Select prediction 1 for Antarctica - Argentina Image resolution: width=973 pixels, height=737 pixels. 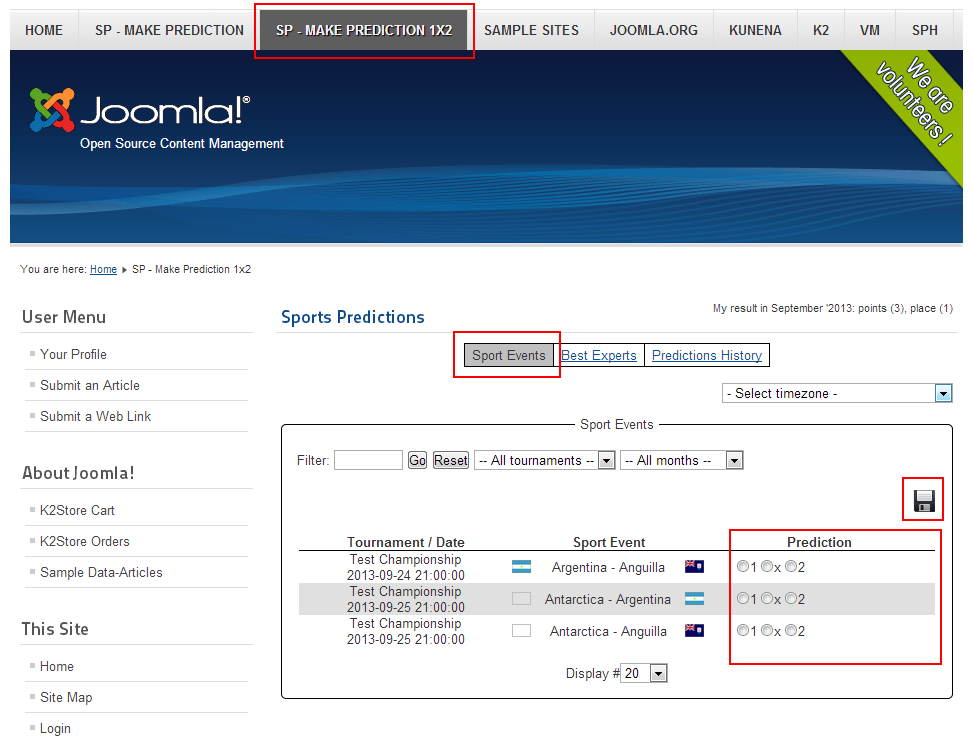tap(743, 599)
